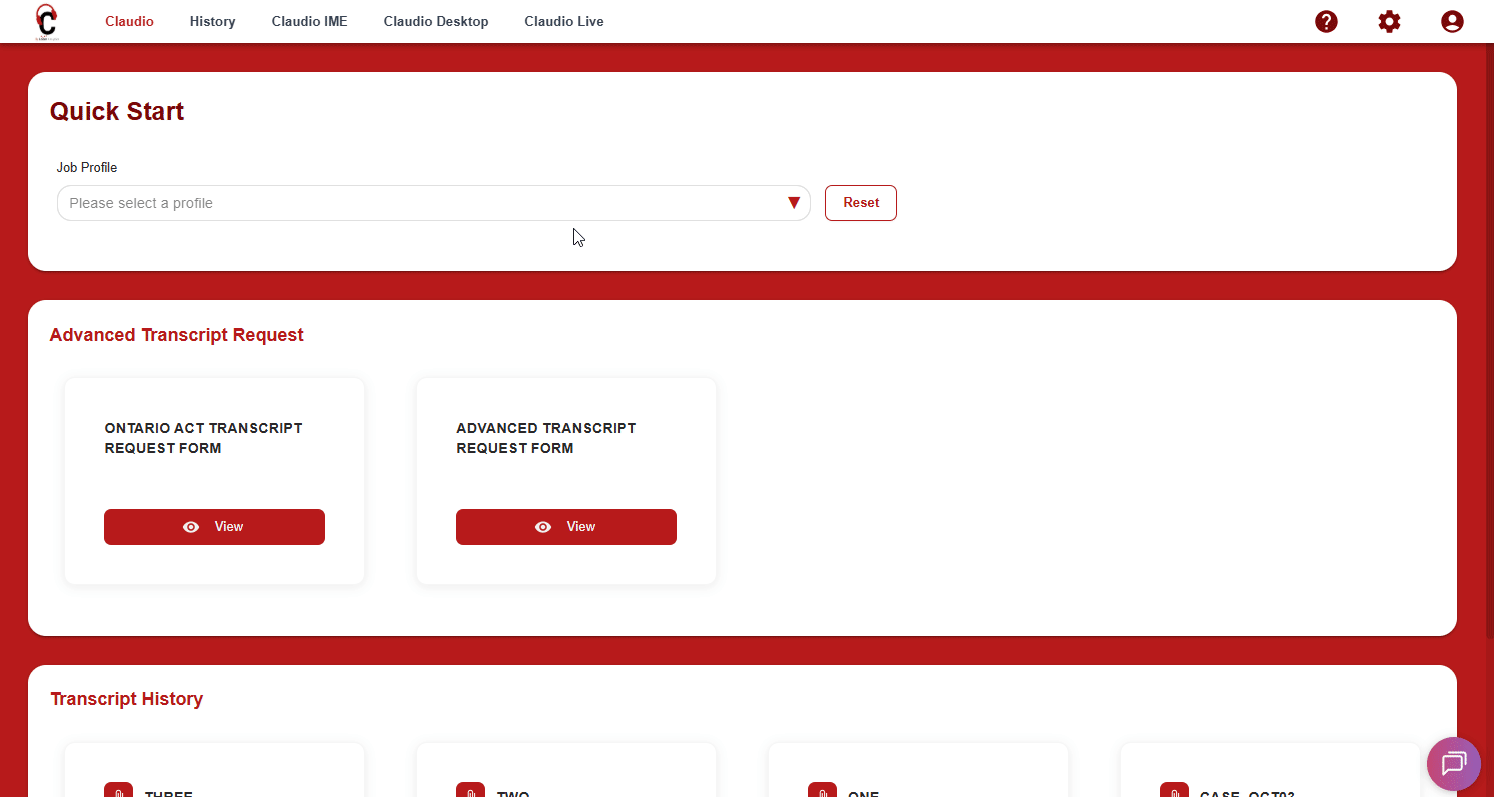Switch to the History tab
Screen dimensions: 1494x797
tap(212, 21)
